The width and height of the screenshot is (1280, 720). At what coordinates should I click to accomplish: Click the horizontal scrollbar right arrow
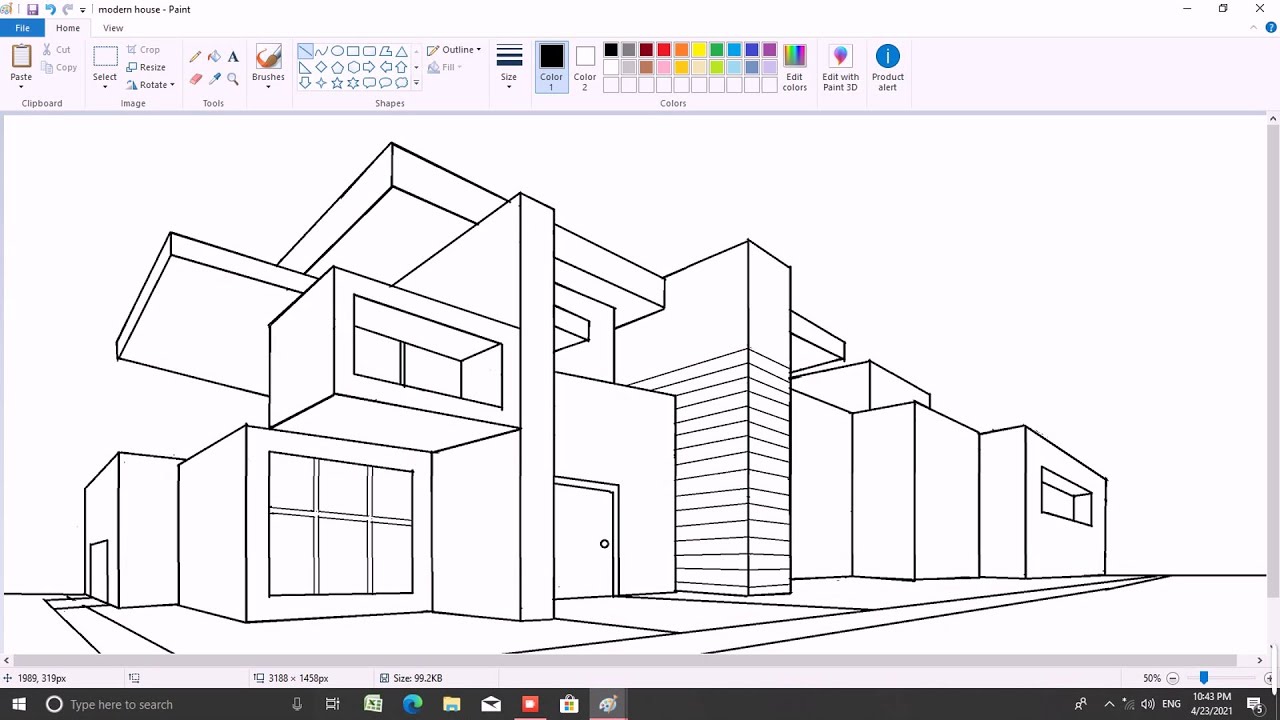click(x=1259, y=660)
